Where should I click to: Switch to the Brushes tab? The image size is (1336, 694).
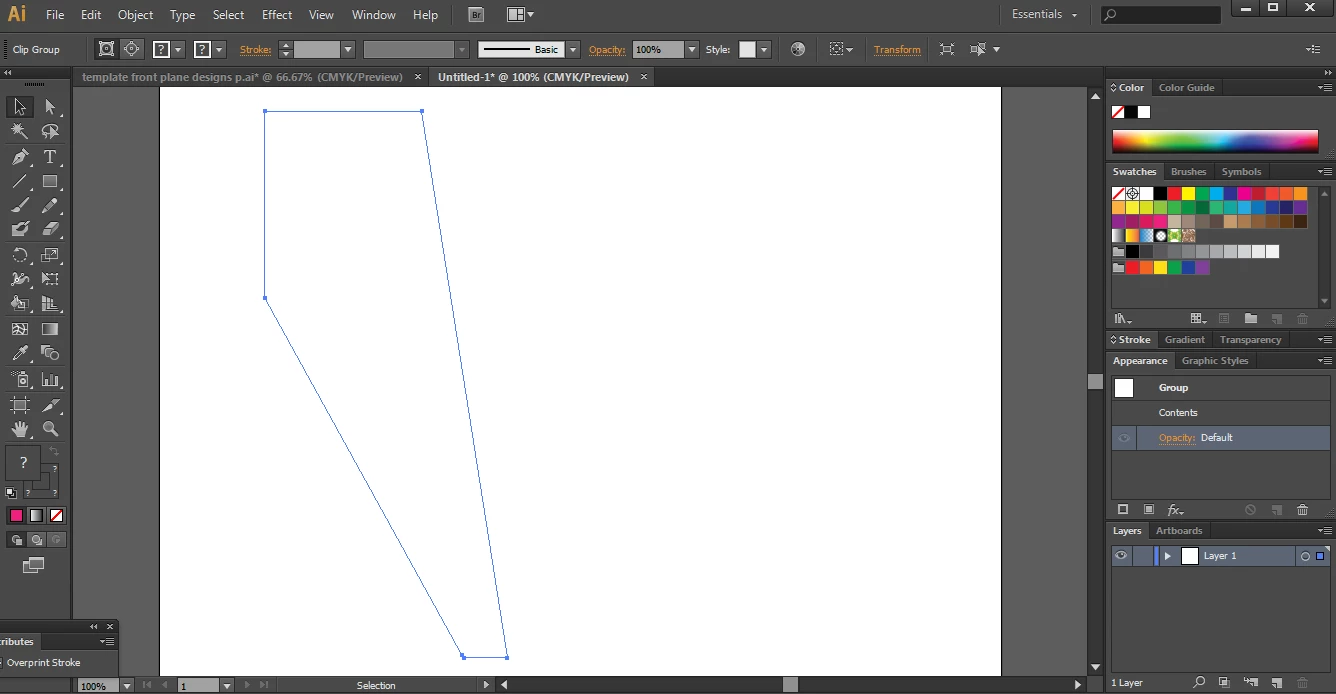coord(1188,172)
